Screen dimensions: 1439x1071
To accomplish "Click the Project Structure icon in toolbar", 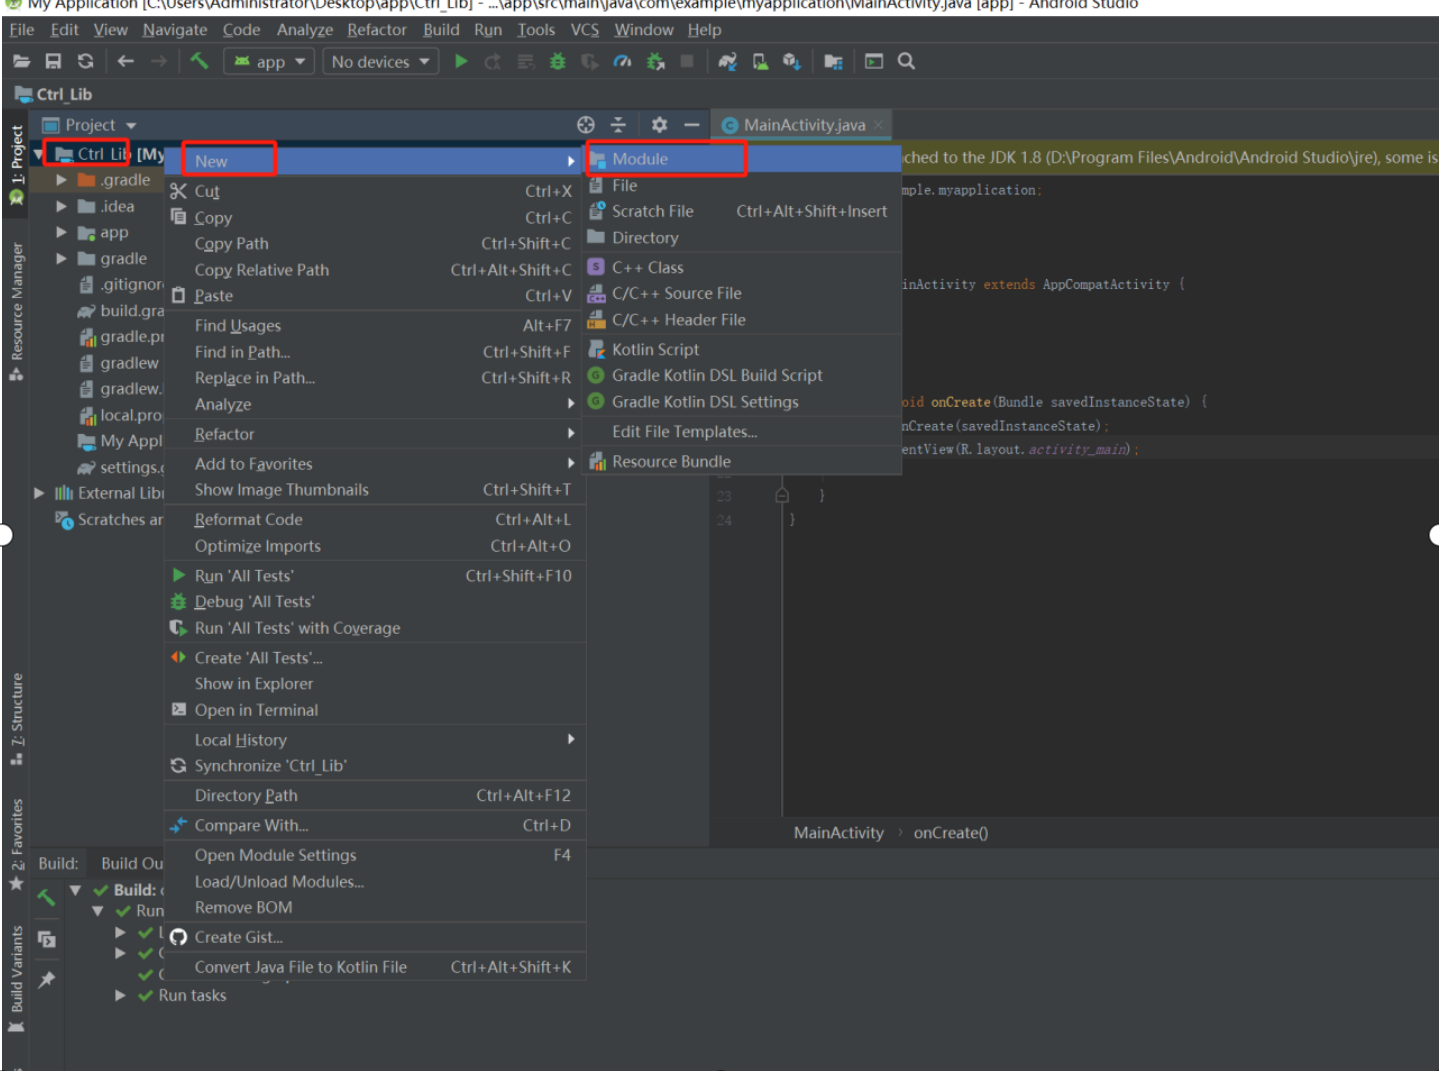I will (x=833, y=61).
